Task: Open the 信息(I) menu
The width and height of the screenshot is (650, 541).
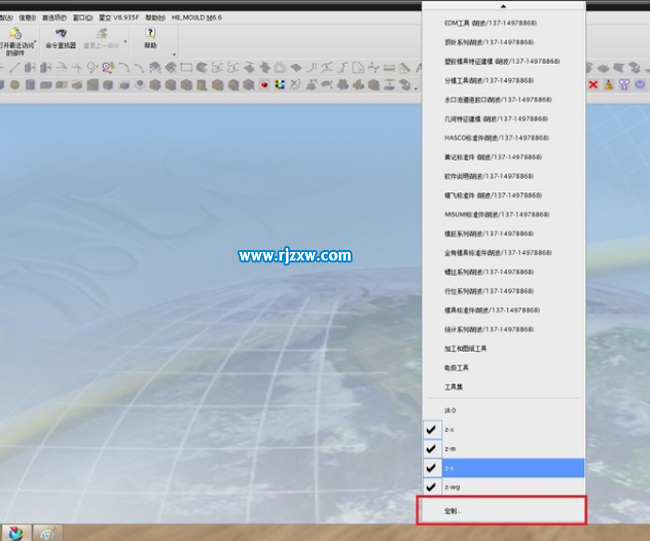Action: [x=27, y=17]
